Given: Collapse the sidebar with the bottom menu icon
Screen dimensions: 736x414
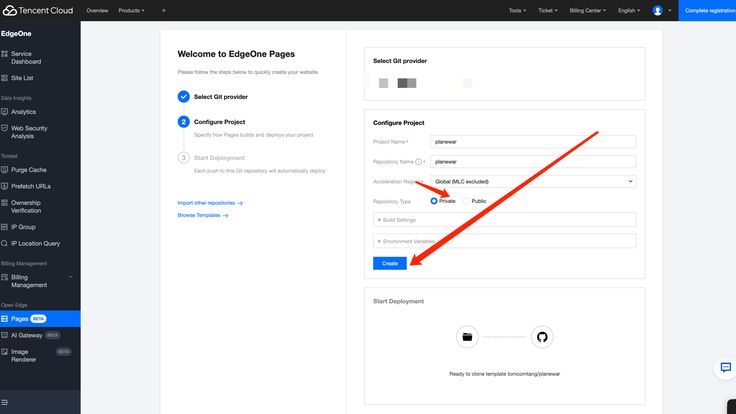Looking at the screenshot, I should [x=5, y=402].
